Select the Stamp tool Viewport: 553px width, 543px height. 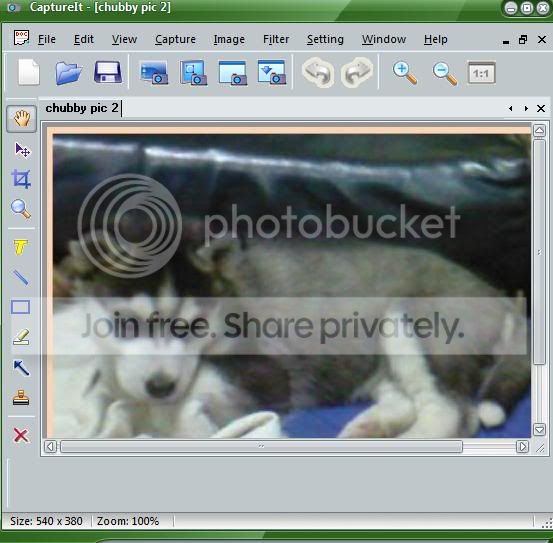pos(21,398)
